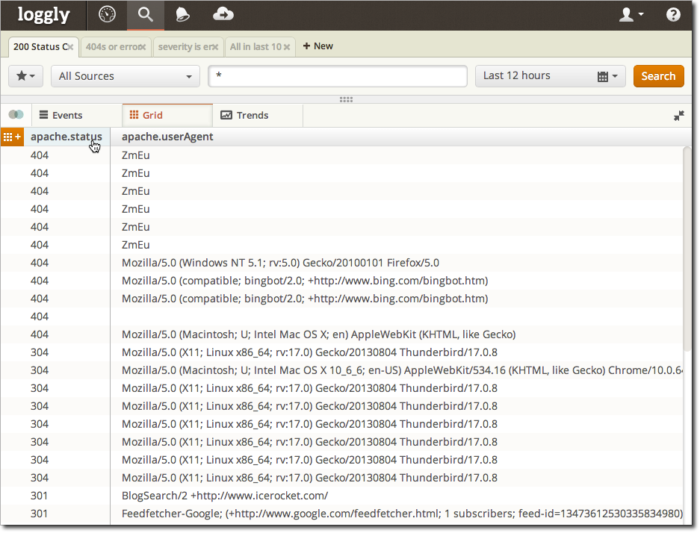This screenshot has width=700, height=533.
Task: Open the dashboard gauge icon in top bar
Action: pyautogui.click(x=107, y=14)
